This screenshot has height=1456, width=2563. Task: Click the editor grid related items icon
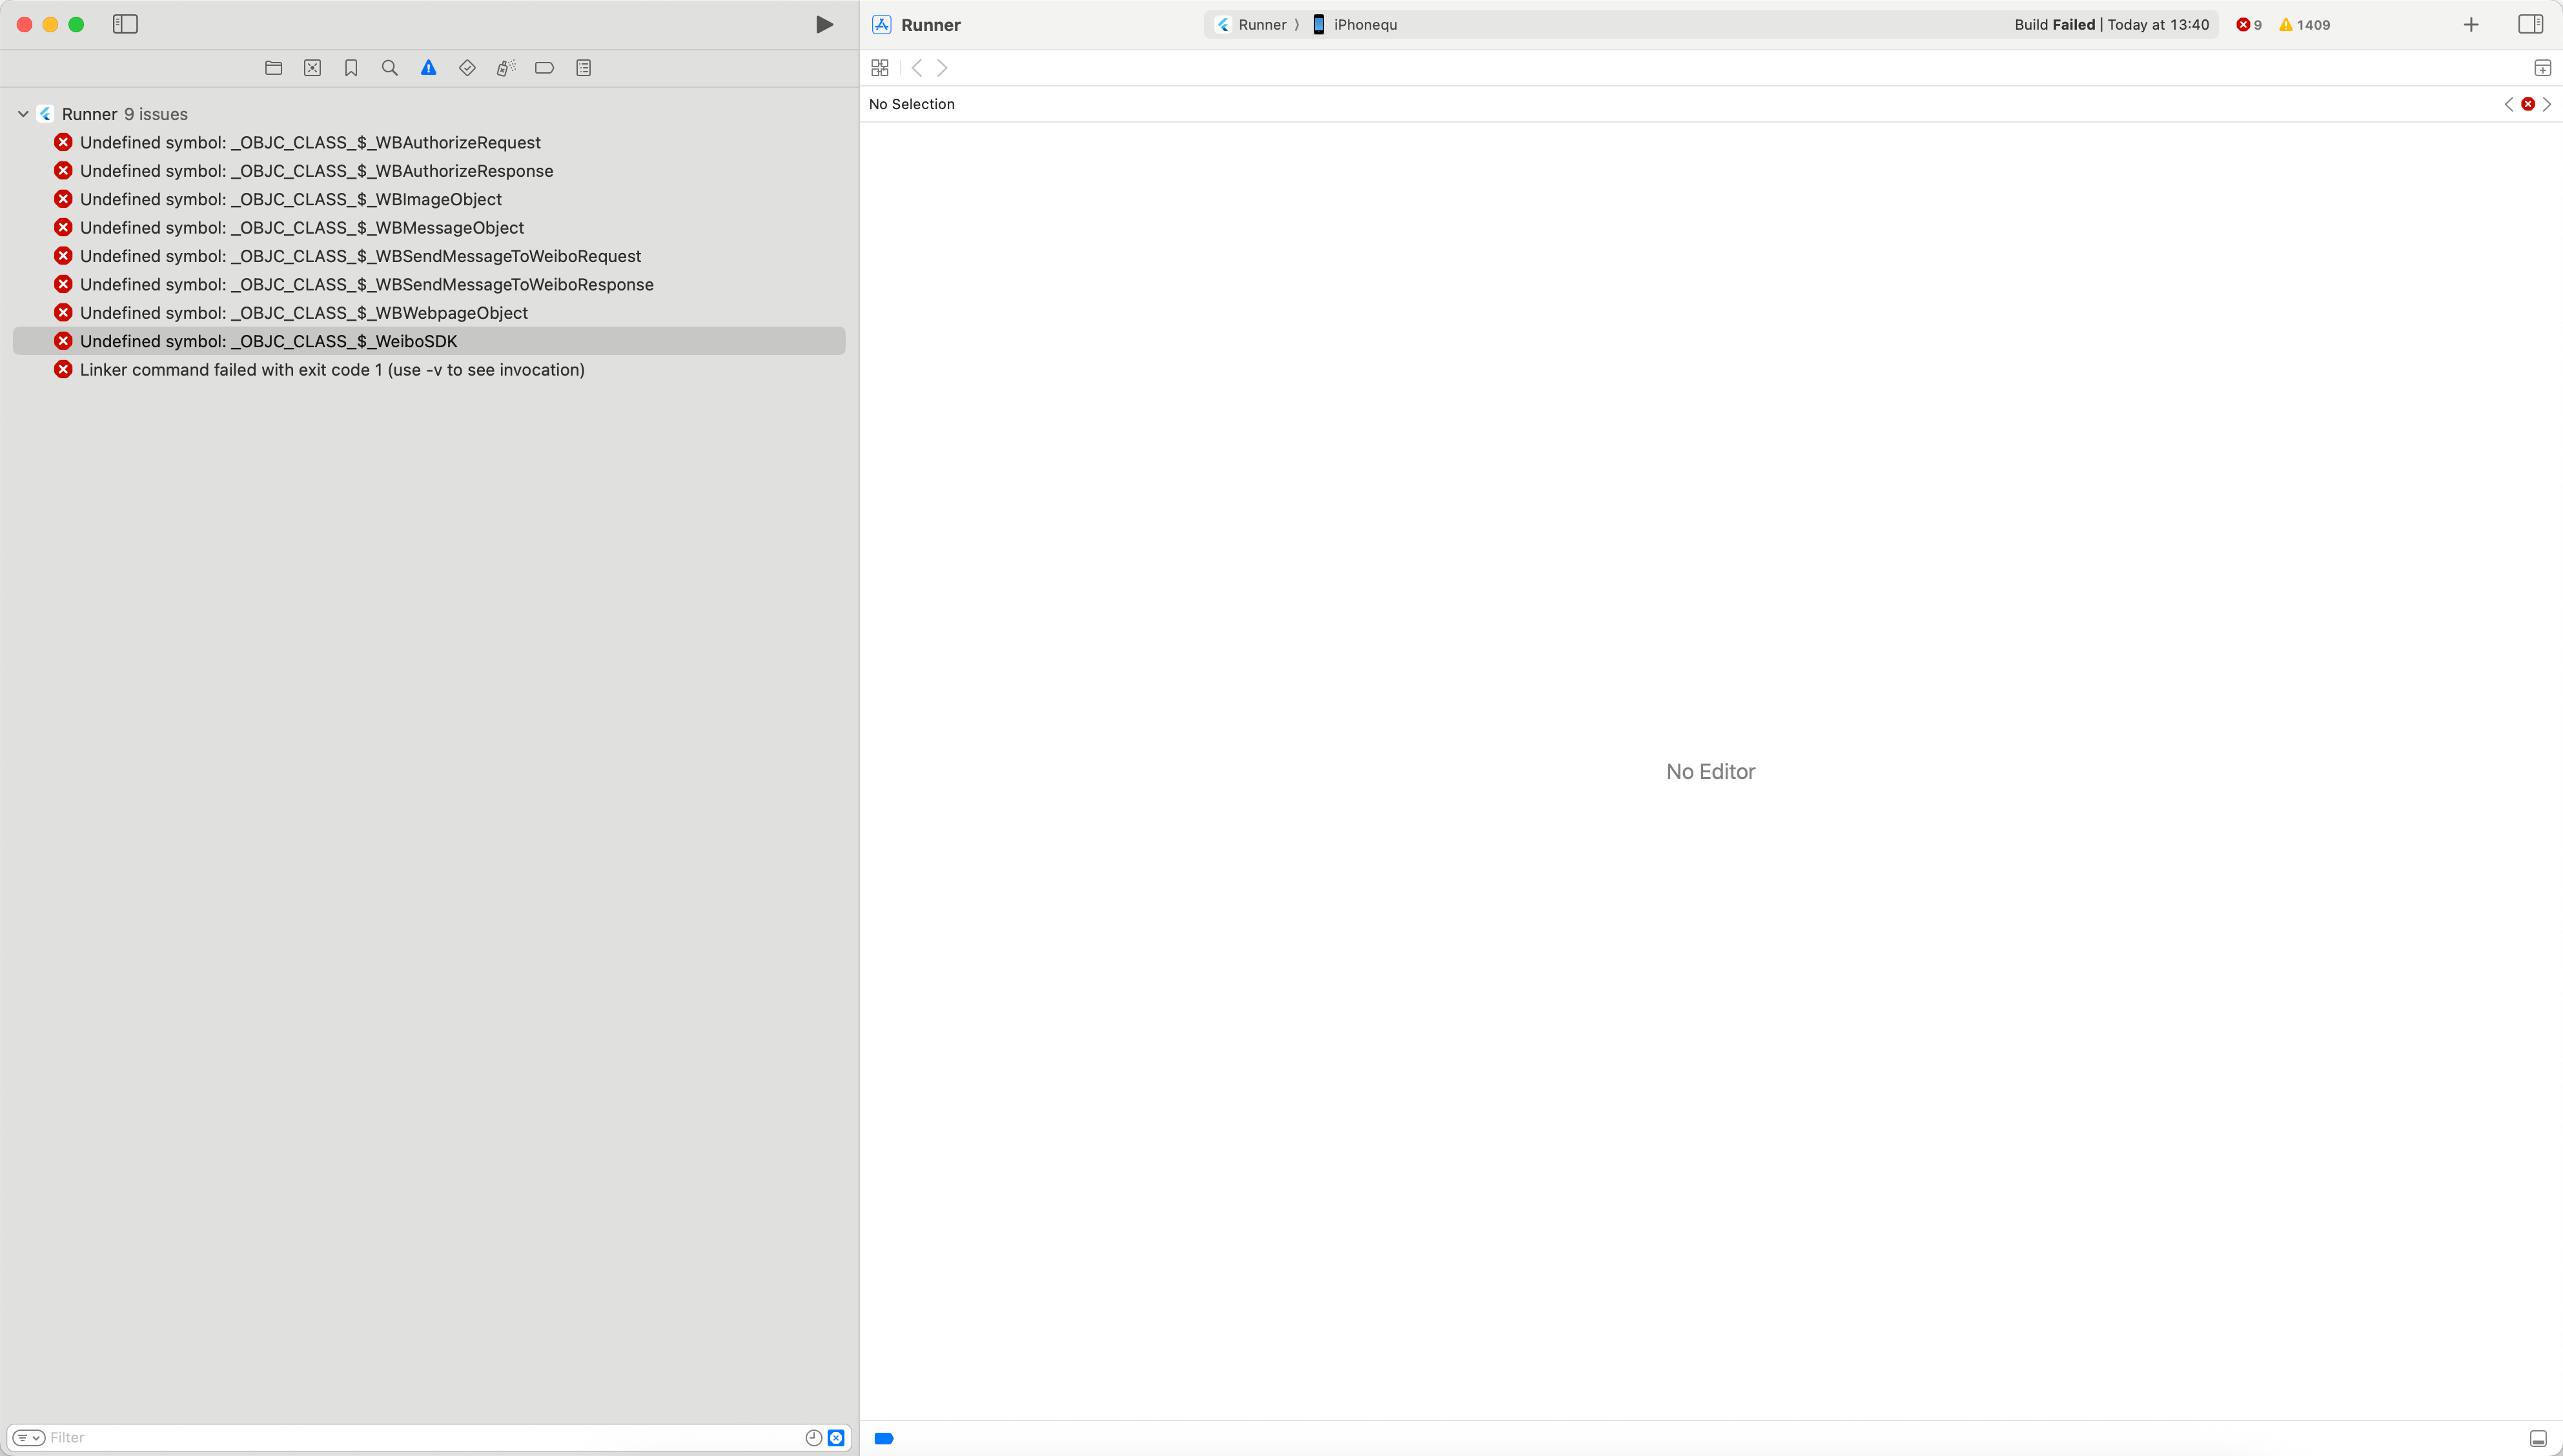tap(880, 68)
